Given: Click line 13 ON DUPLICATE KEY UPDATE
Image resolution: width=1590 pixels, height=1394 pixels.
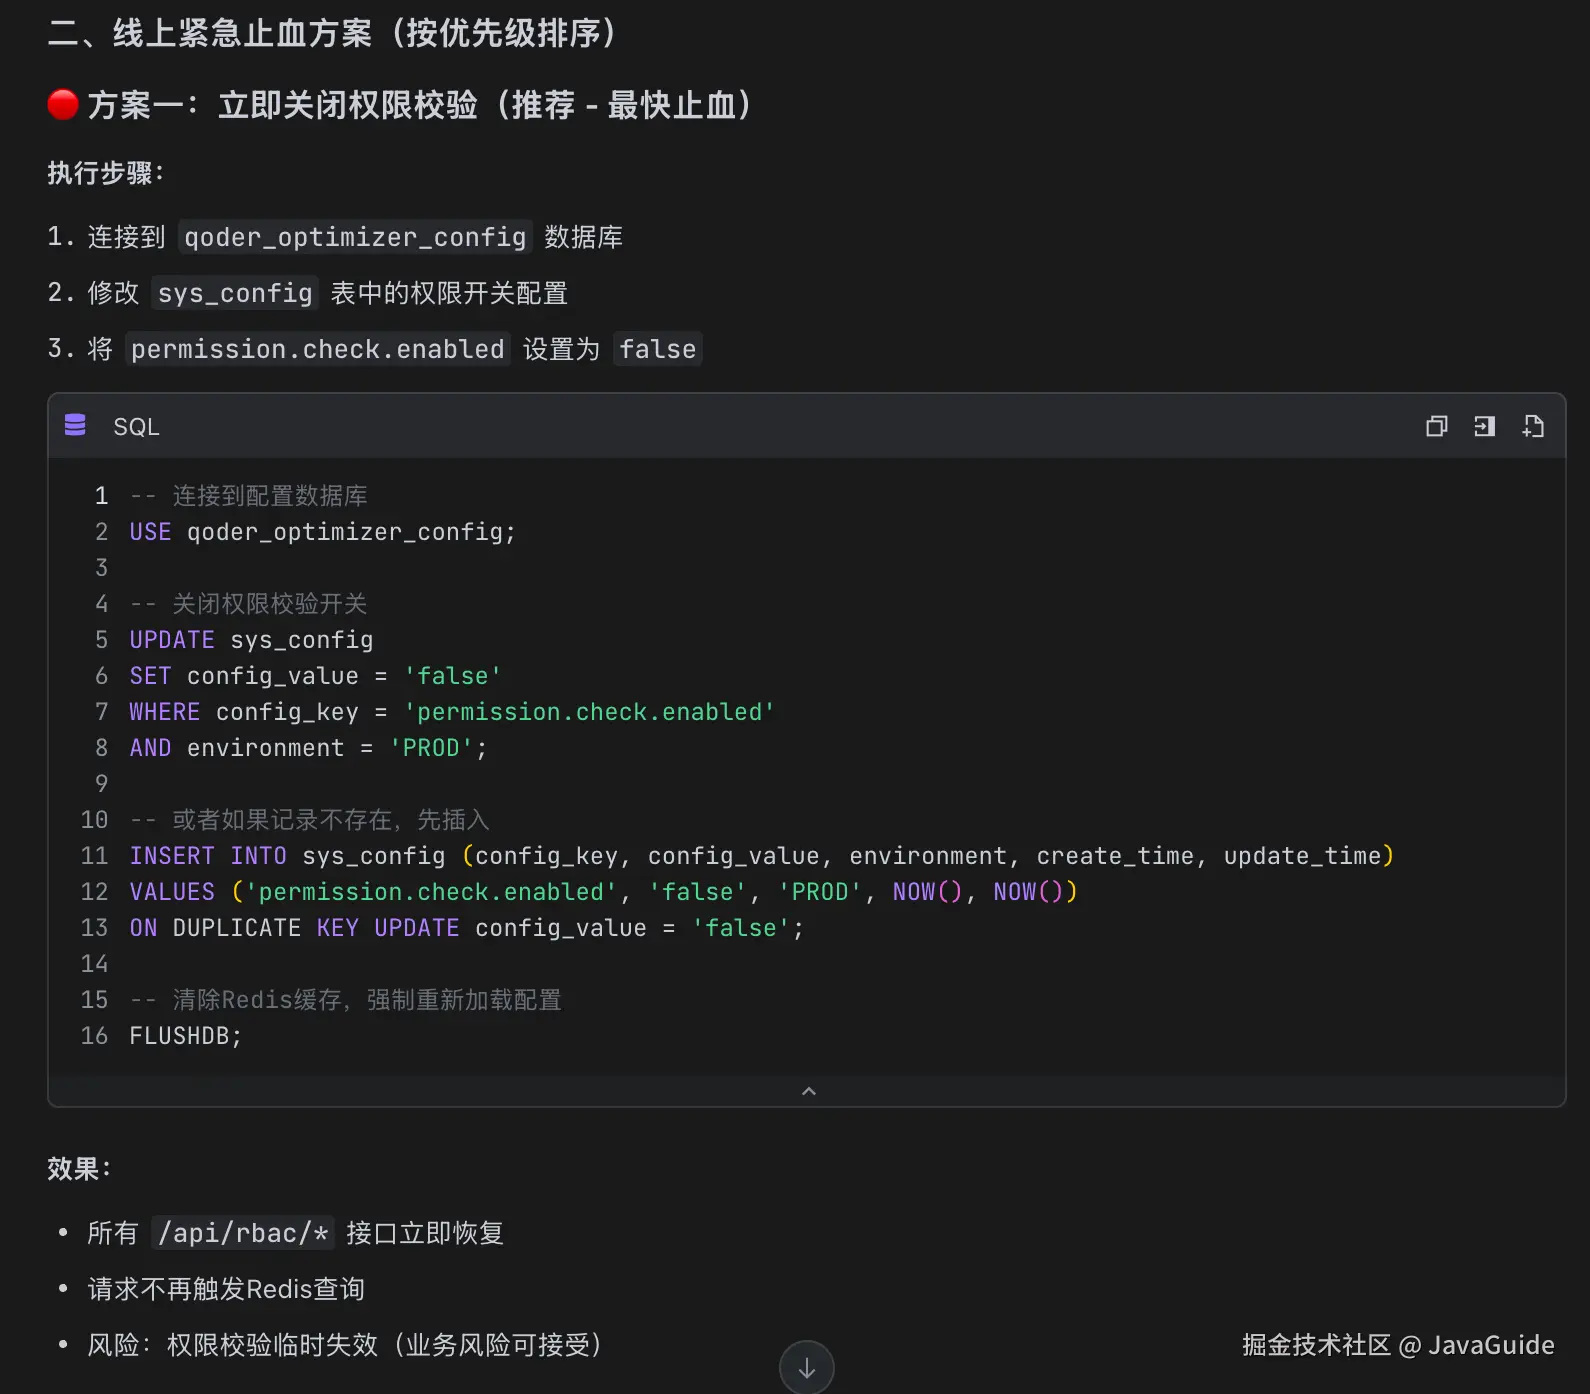Looking at the screenshot, I should click(467, 928).
